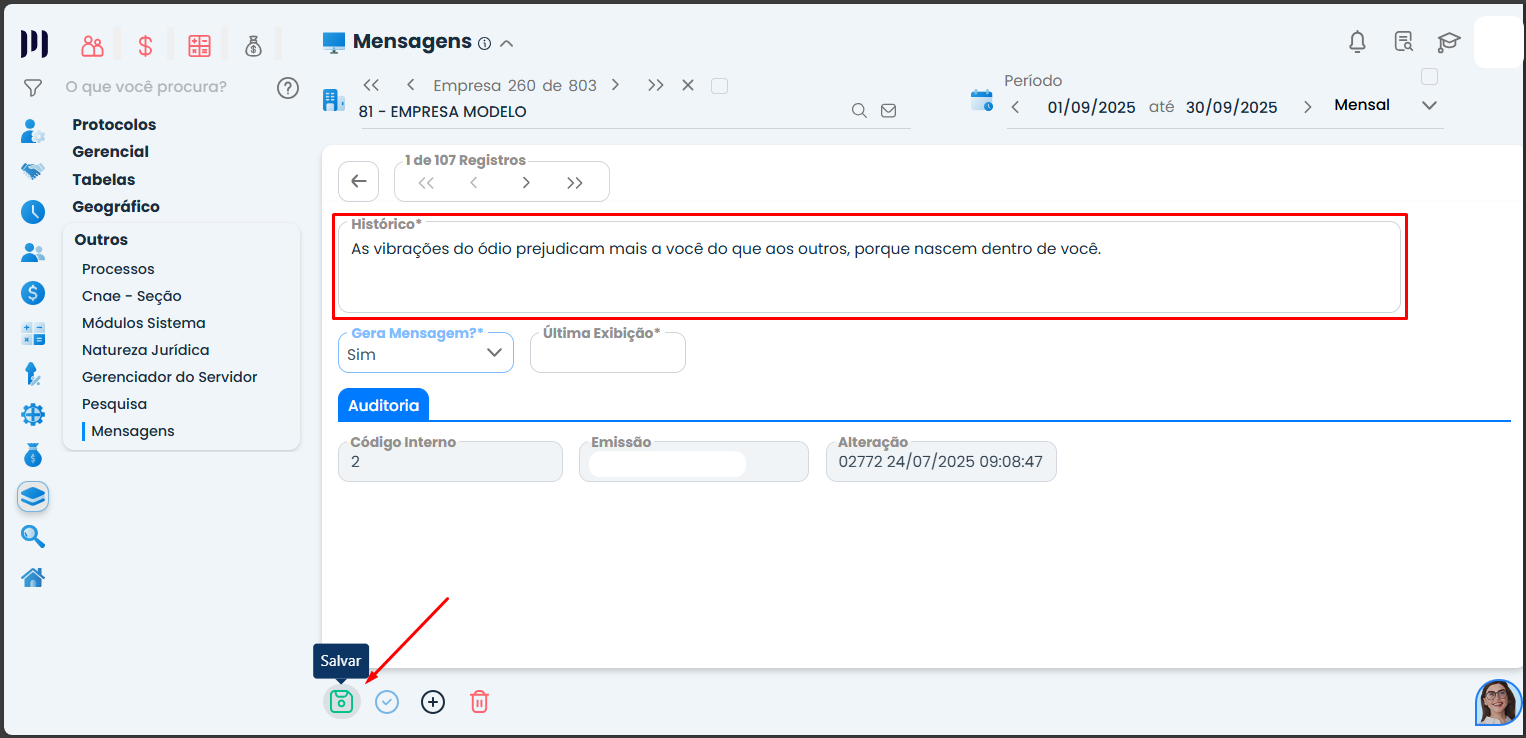Screen dimensions: 1526x738
Task: Open the Protocolos menu
Action: coord(114,125)
